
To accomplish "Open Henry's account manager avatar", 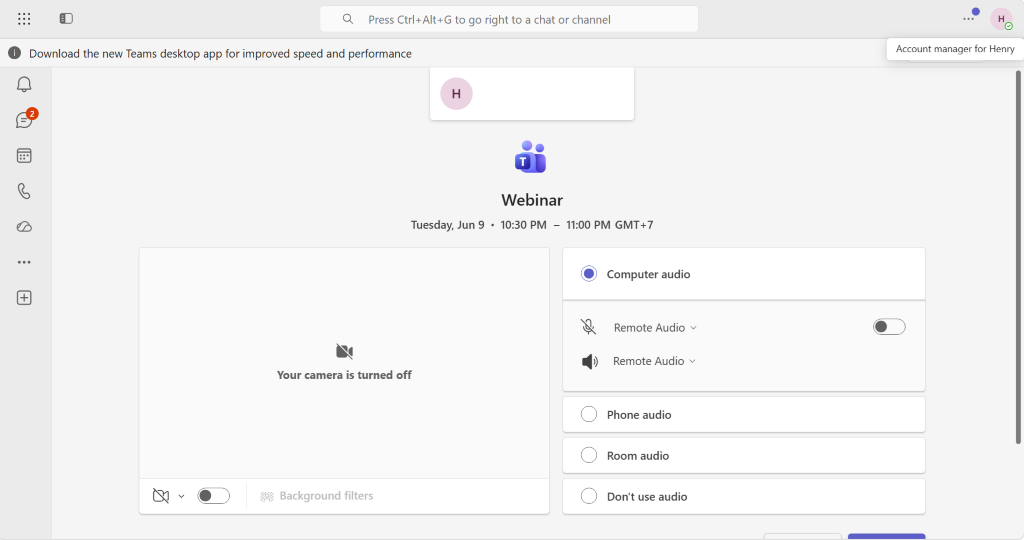I will click(x=1001, y=19).
